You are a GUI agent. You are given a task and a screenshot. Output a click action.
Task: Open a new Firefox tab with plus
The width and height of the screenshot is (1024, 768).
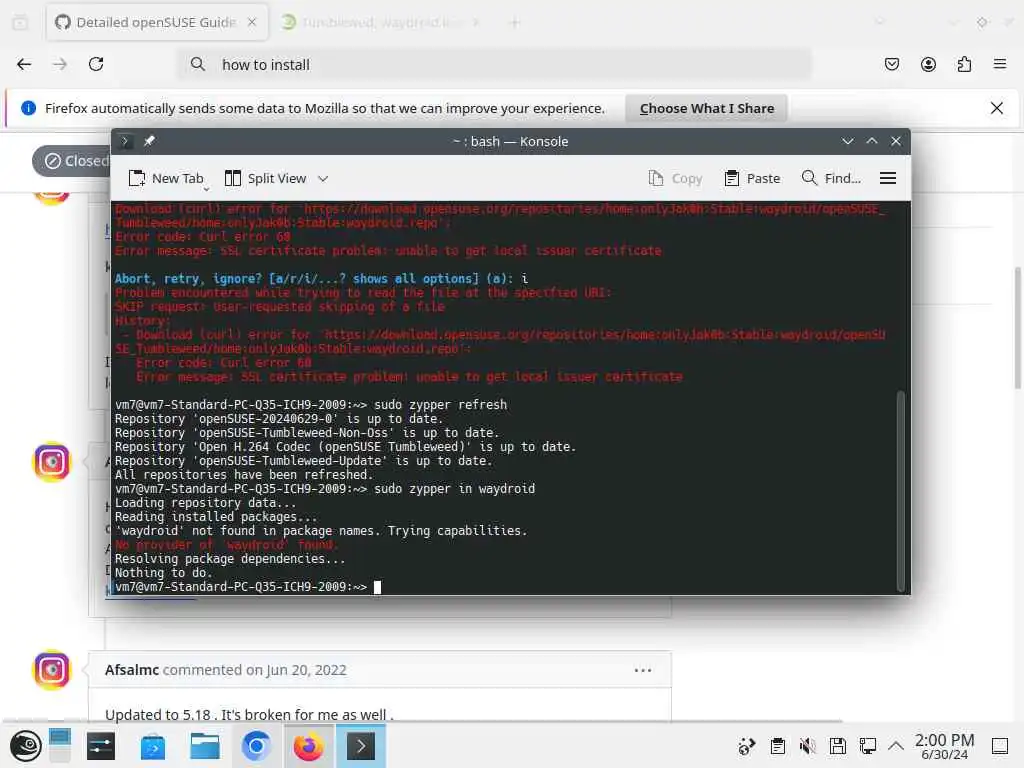pyautogui.click(x=515, y=22)
